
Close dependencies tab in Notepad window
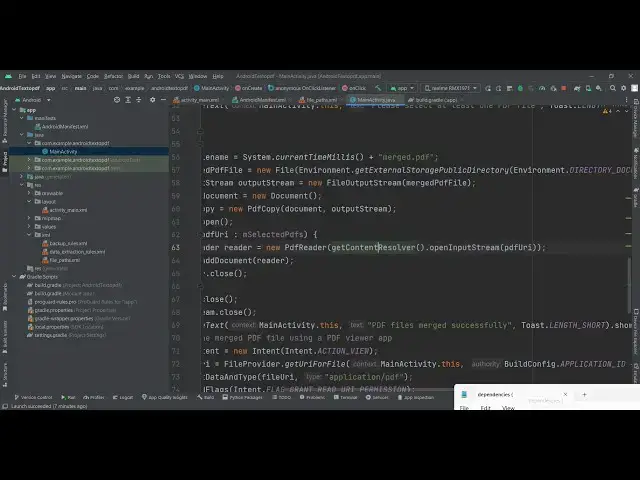click(565, 394)
